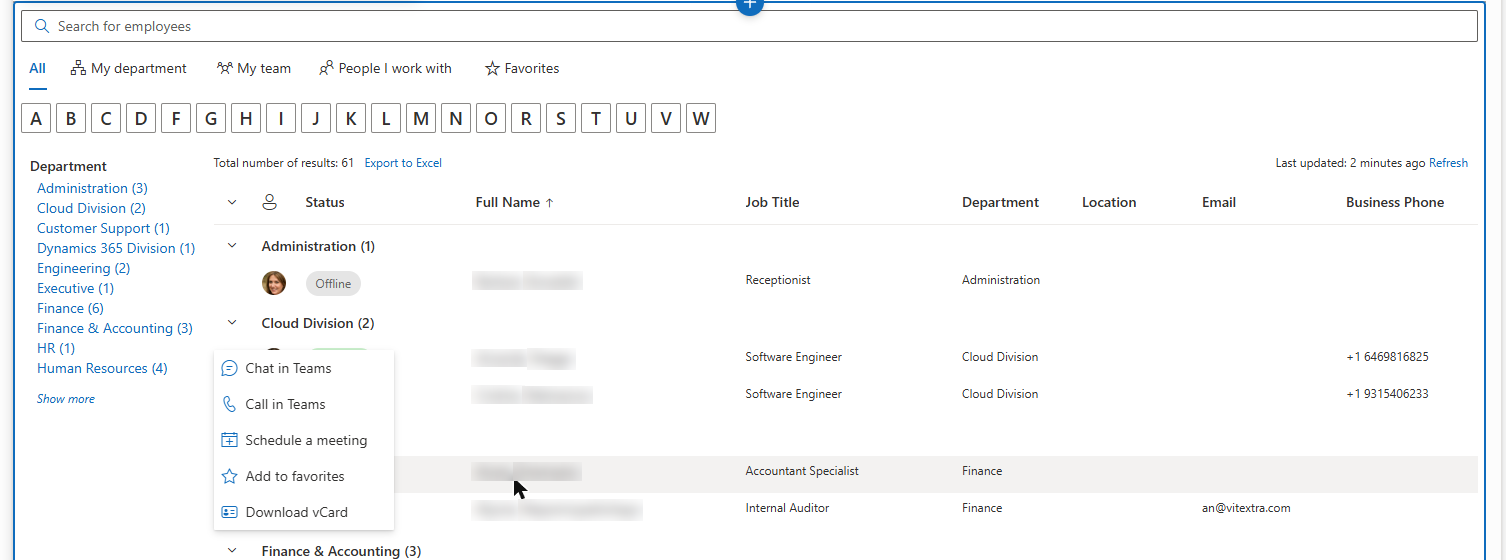
Task: Click the Offline status badge
Action: [x=333, y=283]
